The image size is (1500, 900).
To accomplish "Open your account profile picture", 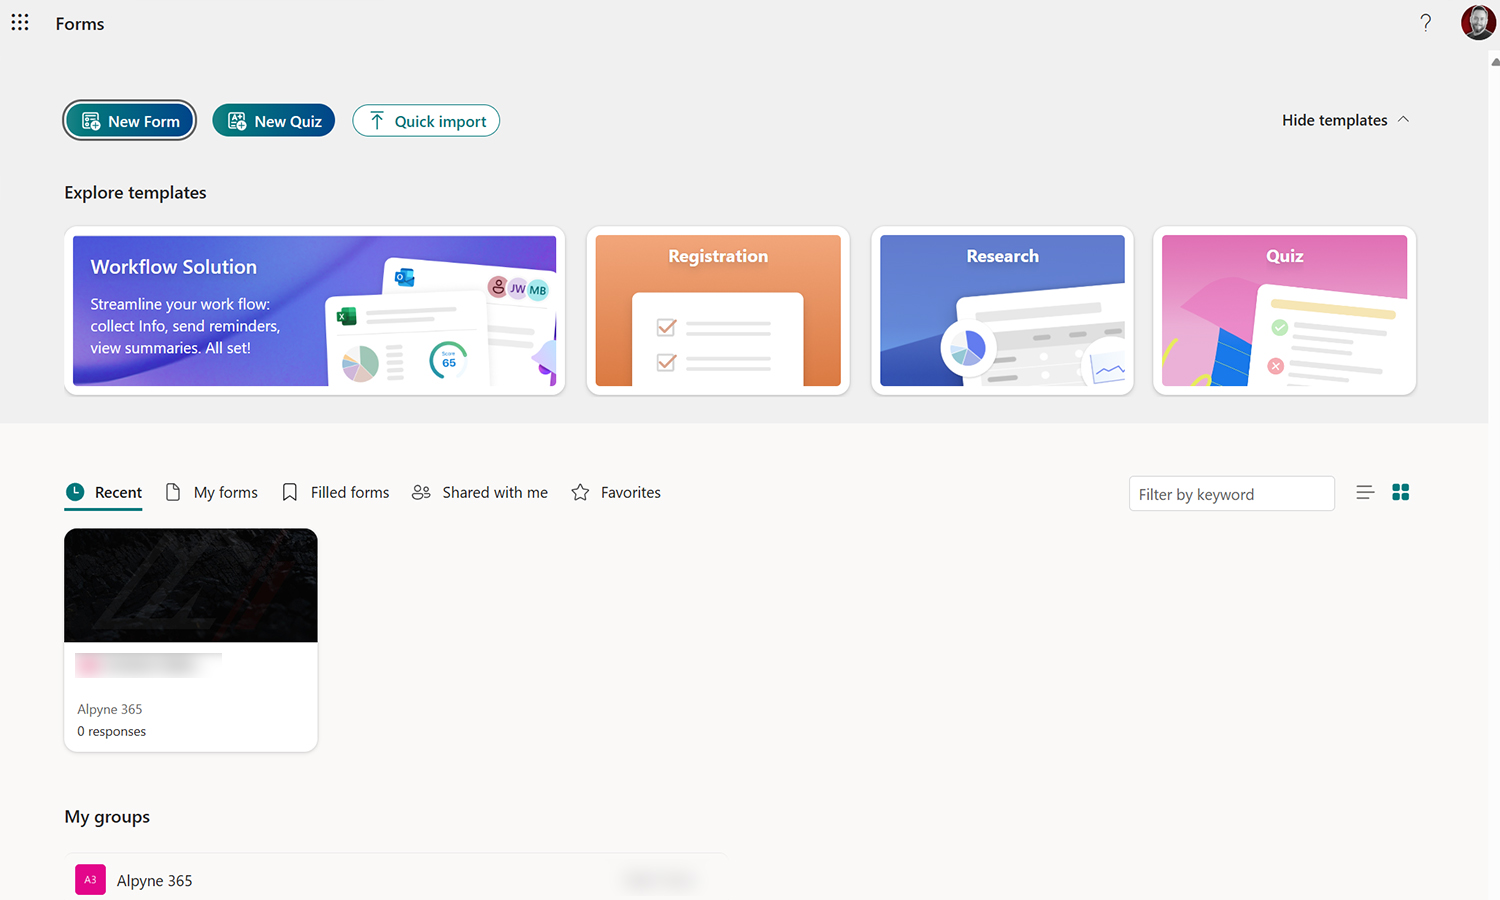I will tap(1477, 22).
